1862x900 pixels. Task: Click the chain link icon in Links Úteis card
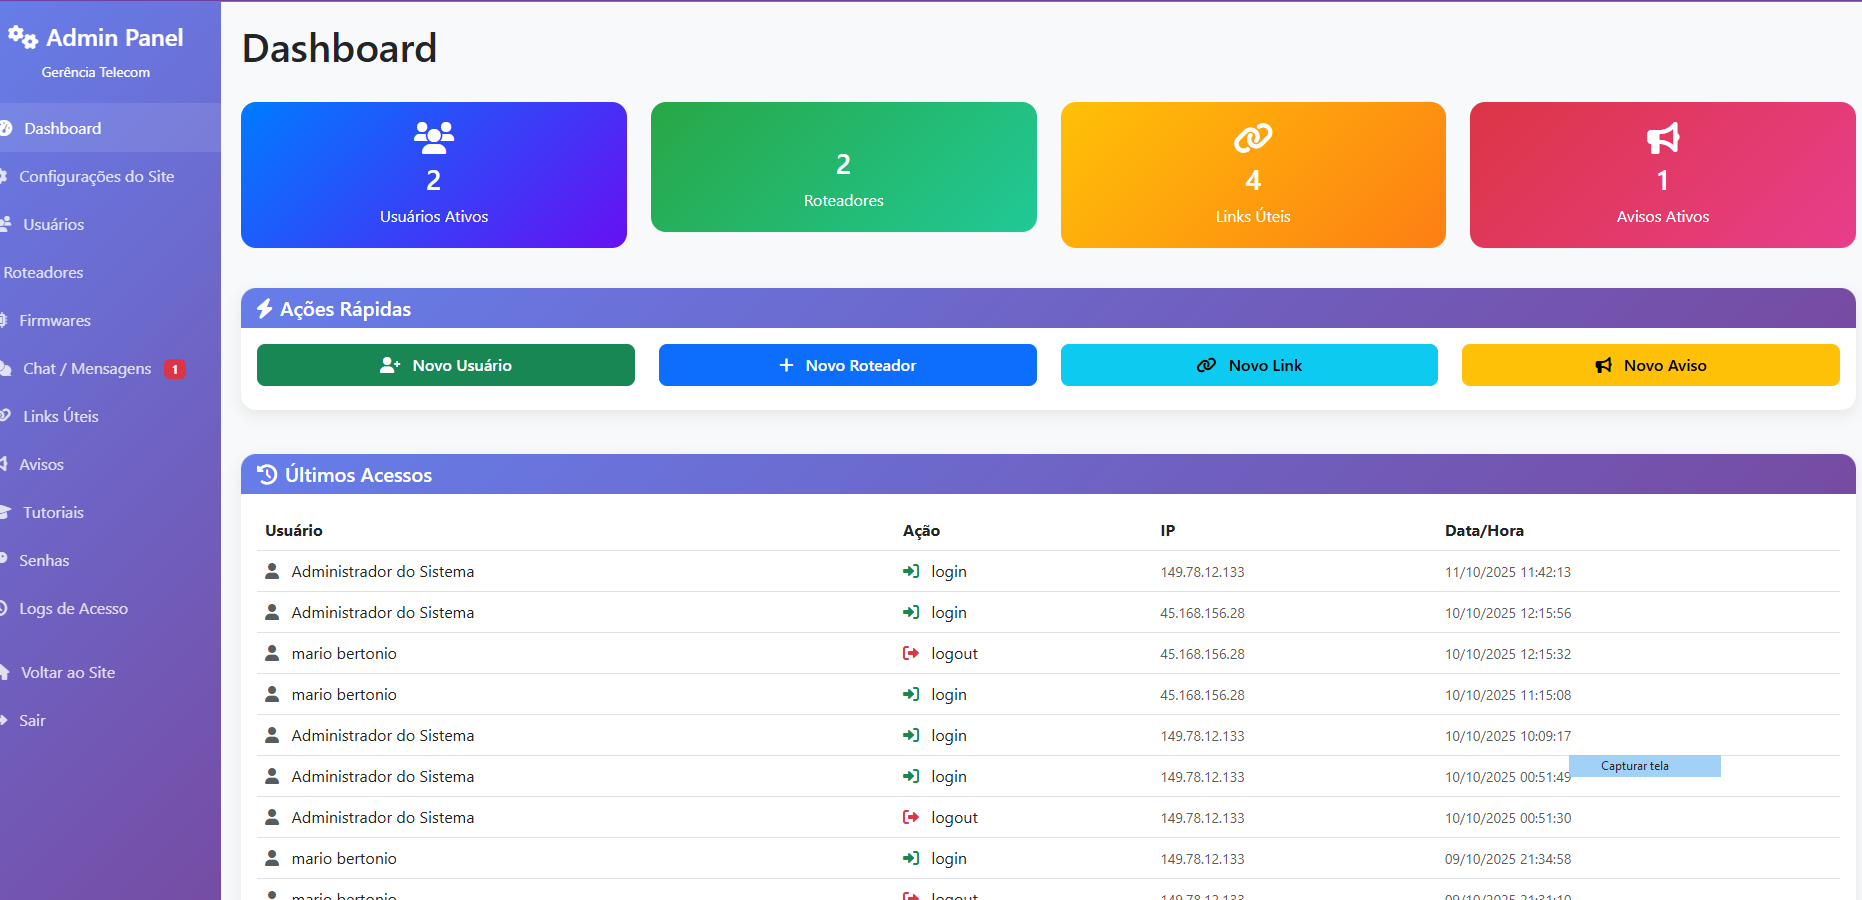[1252, 138]
